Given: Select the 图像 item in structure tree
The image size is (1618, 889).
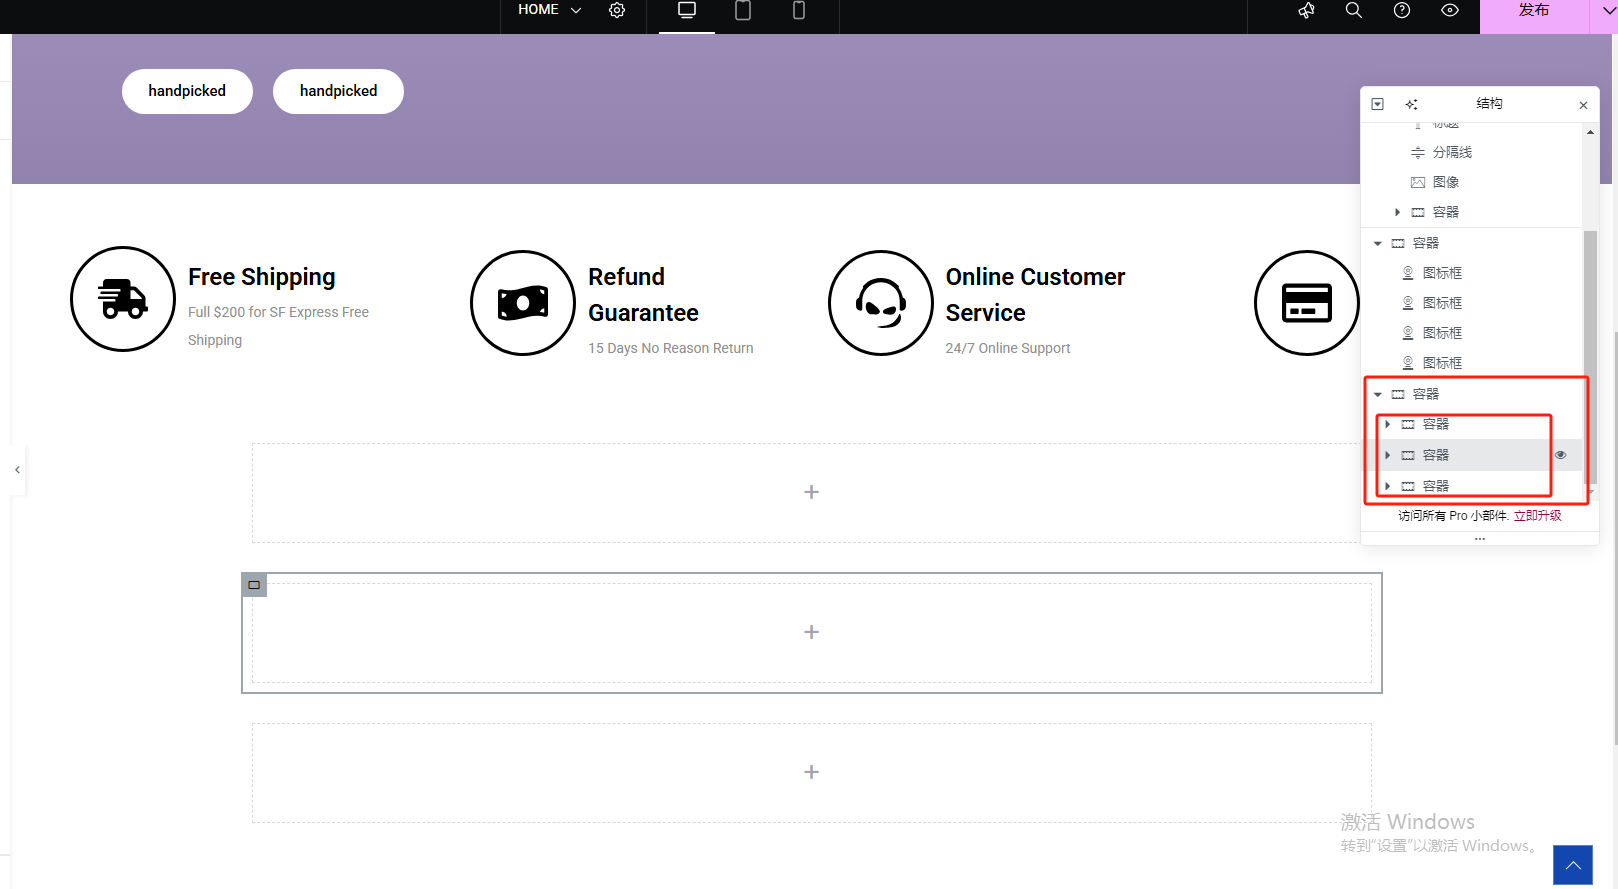Looking at the screenshot, I should pyautogui.click(x=1445, y=182).
